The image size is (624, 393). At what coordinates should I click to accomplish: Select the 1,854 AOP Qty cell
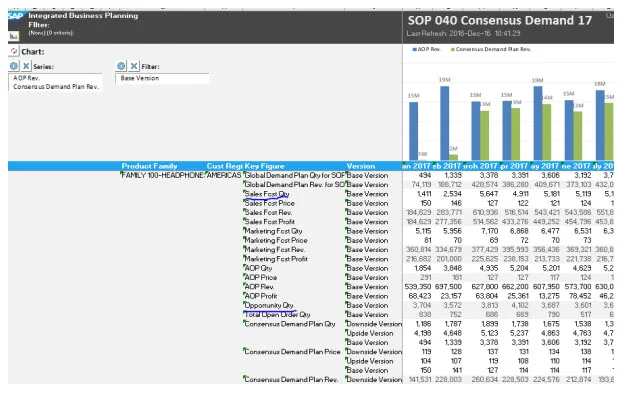[422, 268]
